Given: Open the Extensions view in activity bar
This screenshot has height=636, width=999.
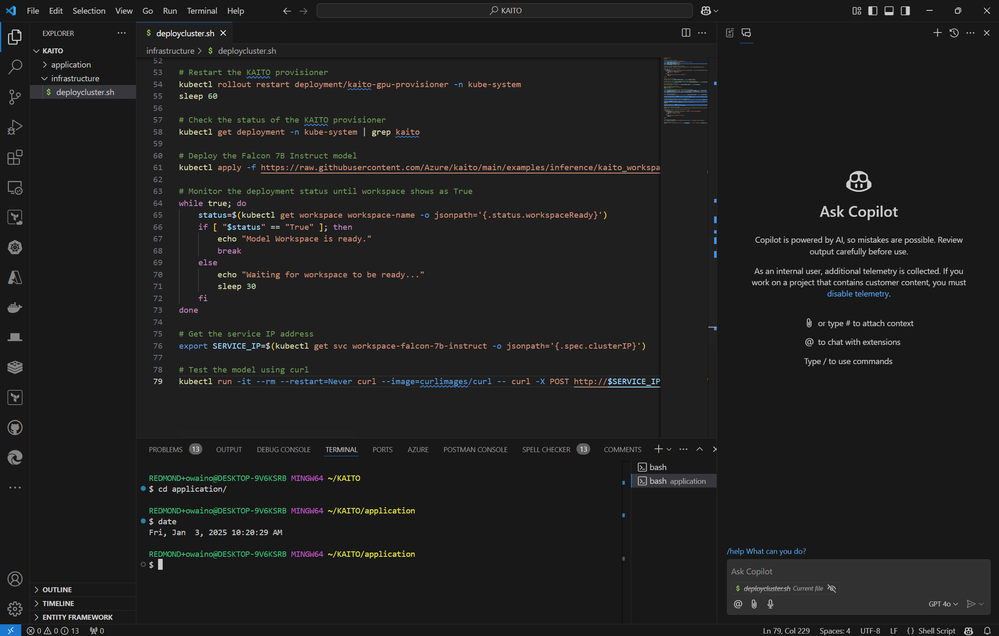Looking at the screenshot, I should coord(15,157).
